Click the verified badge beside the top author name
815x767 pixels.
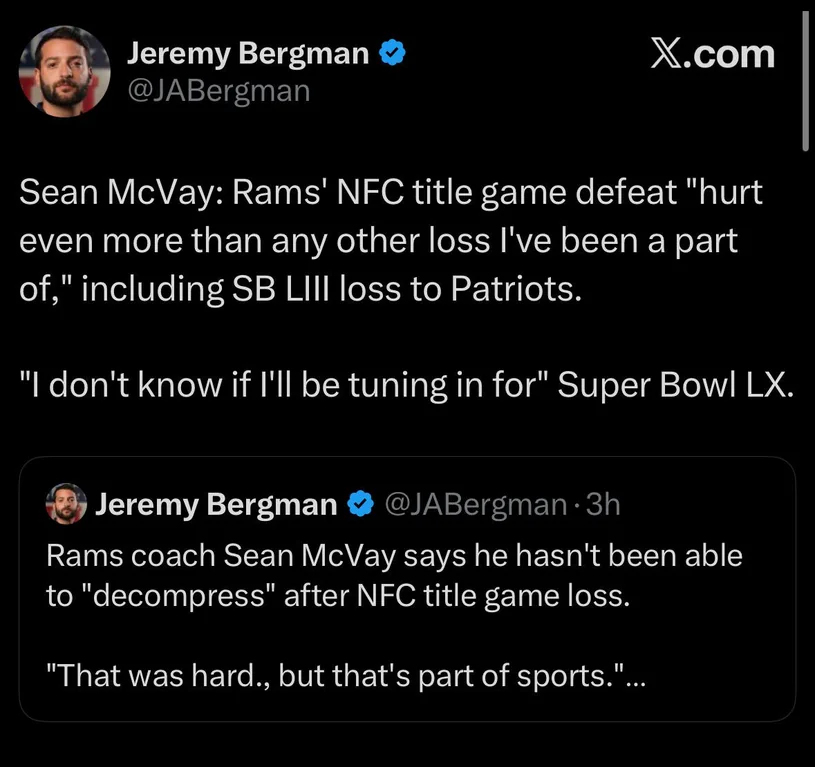pyautogui.click(x=392, y=54)
